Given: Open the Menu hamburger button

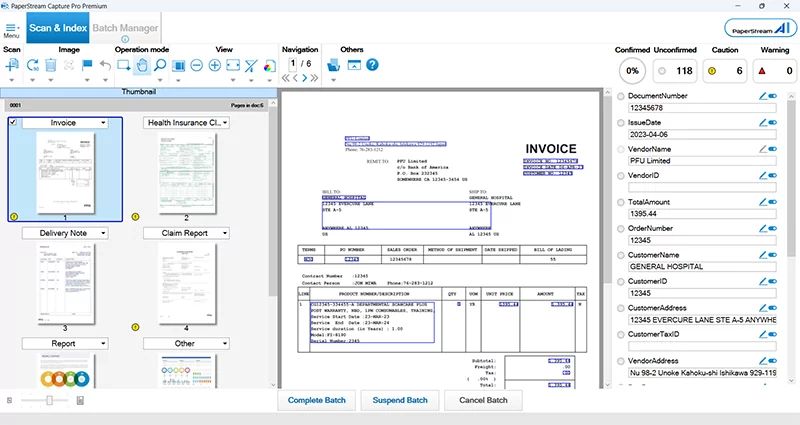Looking at the screenshot, I should (x=11, y=29).
